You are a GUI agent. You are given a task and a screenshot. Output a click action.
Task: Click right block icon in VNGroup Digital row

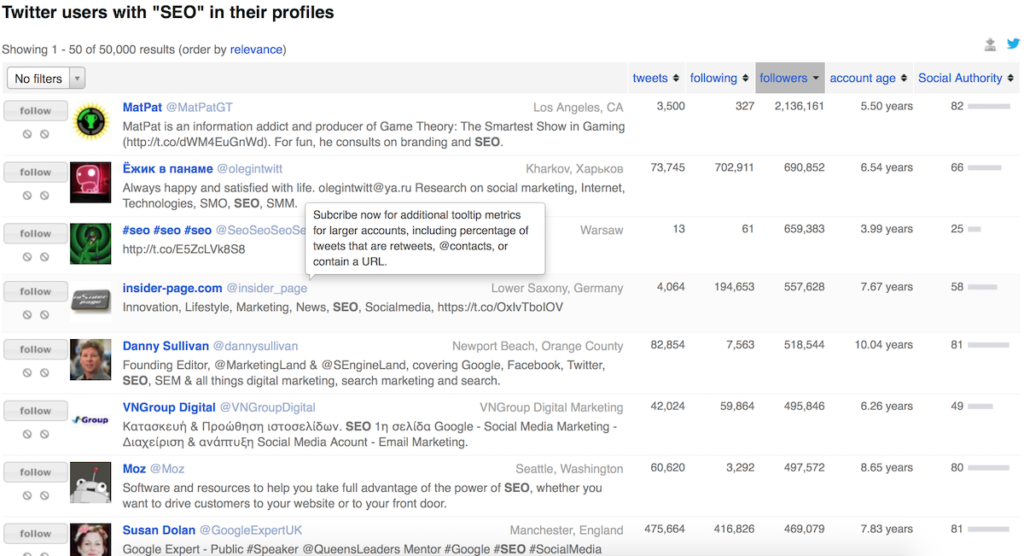44,434
